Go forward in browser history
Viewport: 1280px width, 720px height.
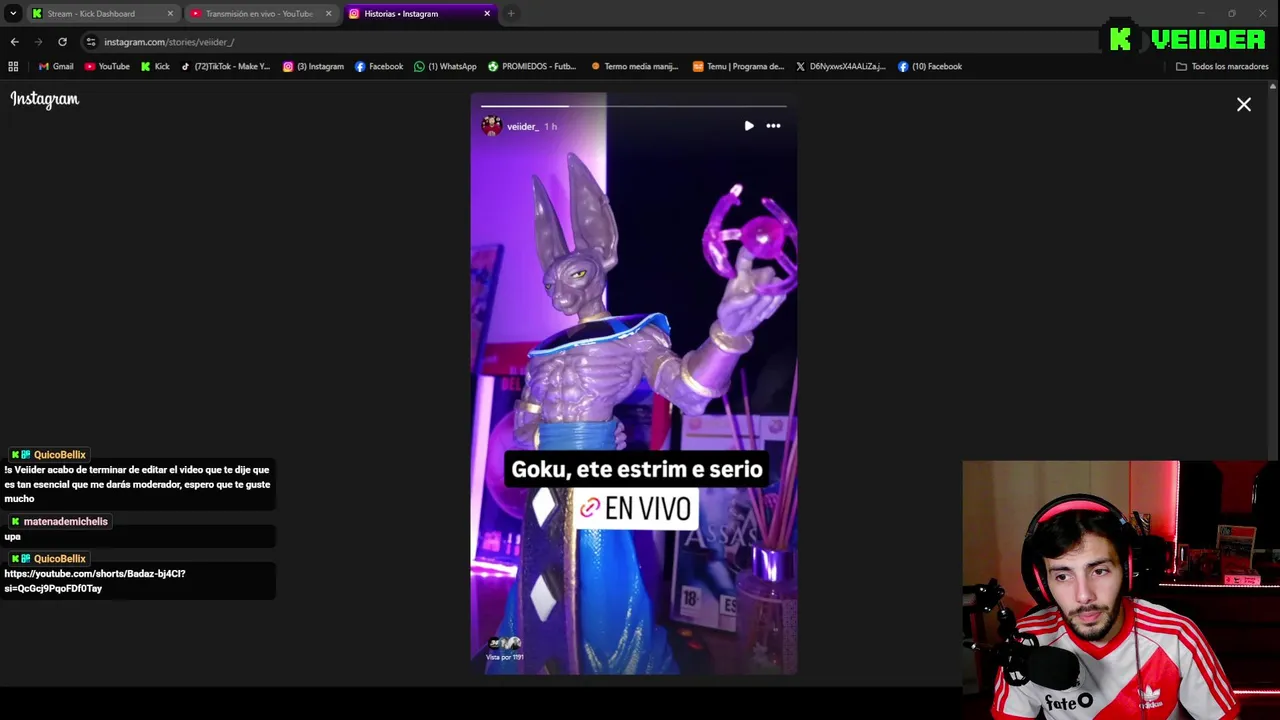point(38,42)
